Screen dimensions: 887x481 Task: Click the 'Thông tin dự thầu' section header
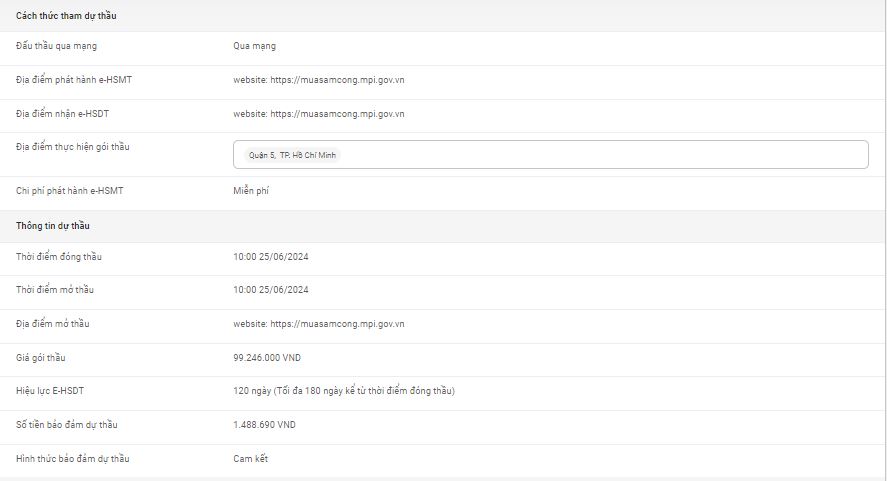53,226
